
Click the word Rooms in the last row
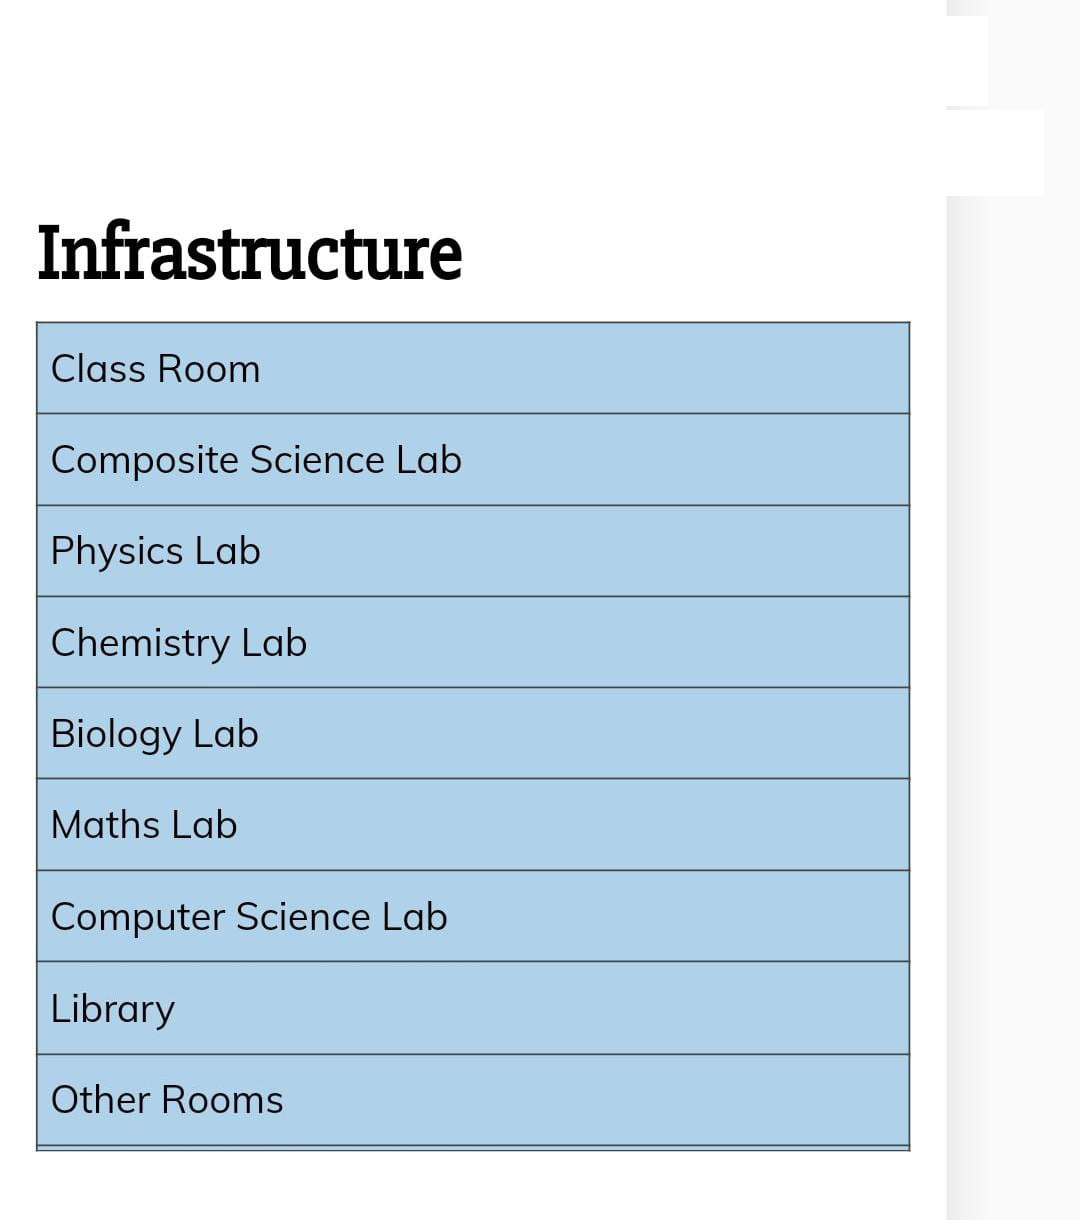[222, 1100]
